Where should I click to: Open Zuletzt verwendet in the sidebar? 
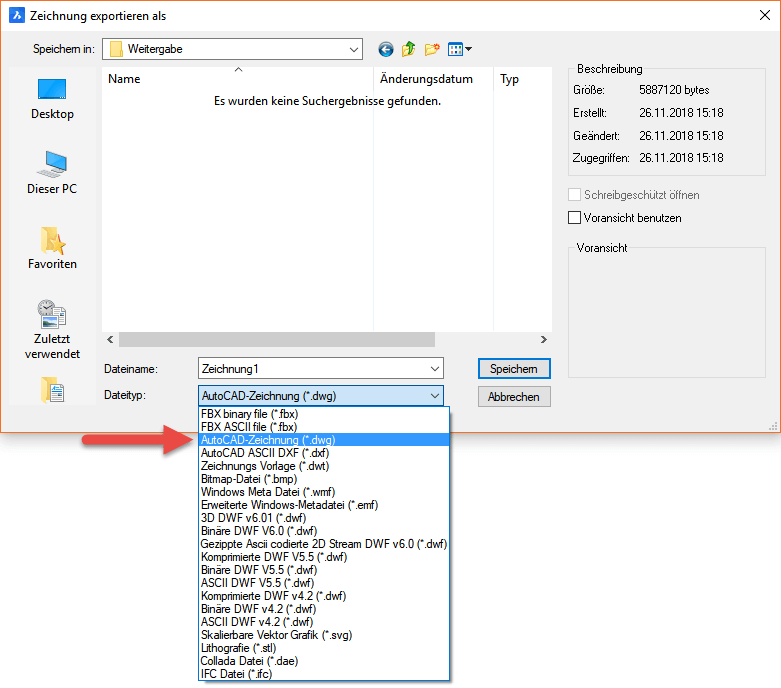pyautogui.click(x=52, y=330)
